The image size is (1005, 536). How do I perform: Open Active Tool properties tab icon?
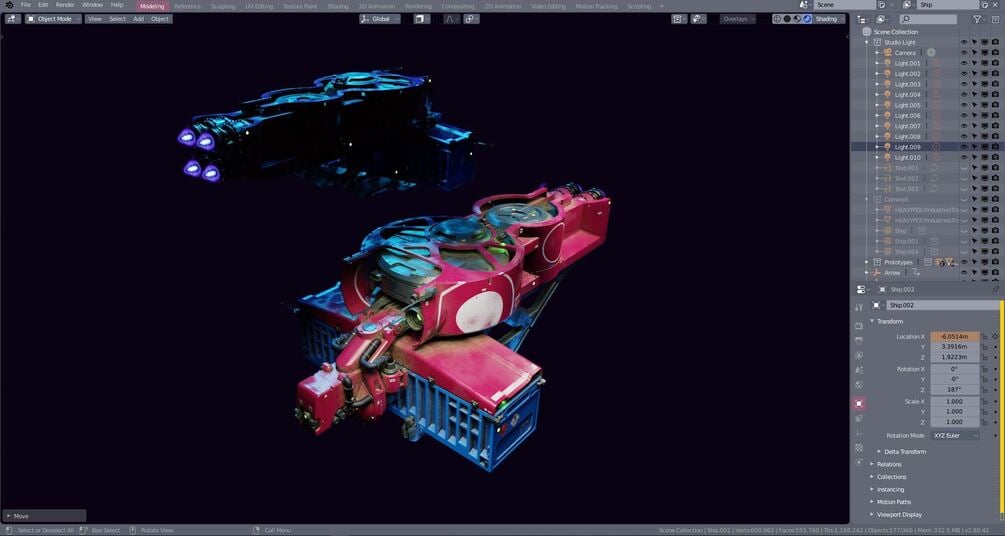(x=859, y=307)
